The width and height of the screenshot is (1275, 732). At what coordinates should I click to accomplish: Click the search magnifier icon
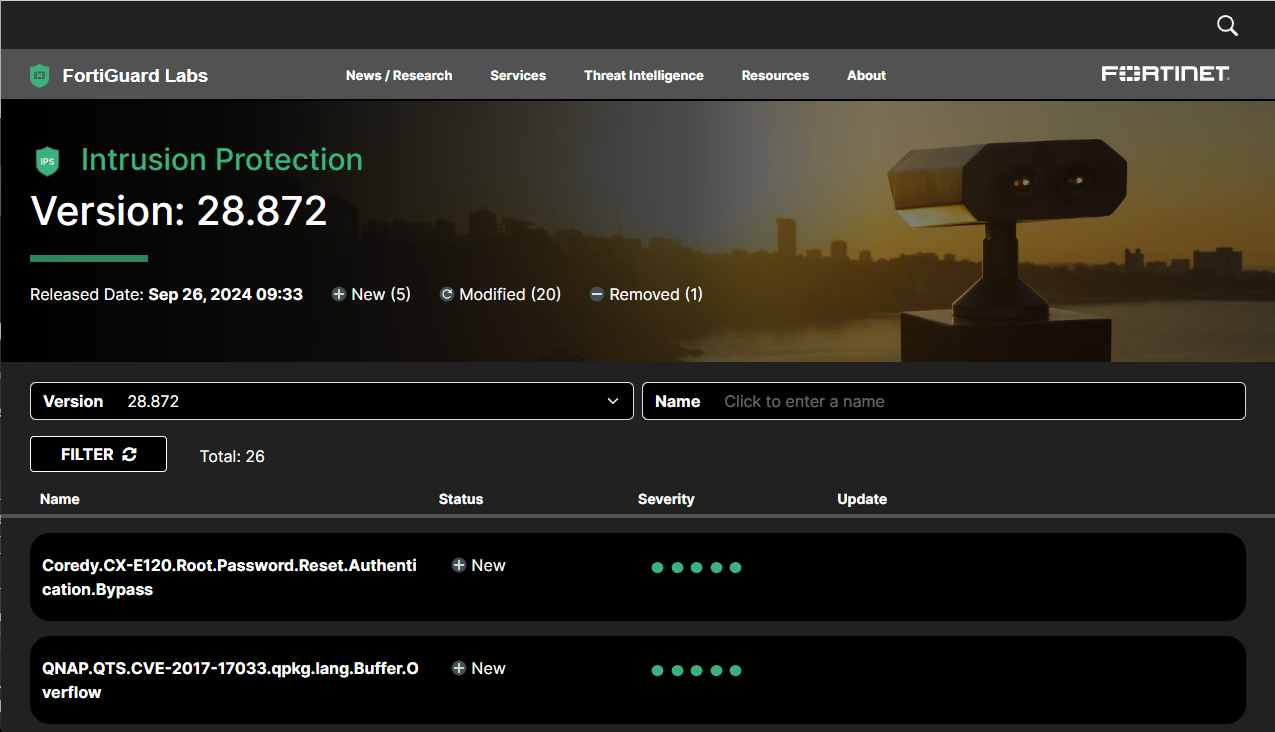pos(1227,25)
